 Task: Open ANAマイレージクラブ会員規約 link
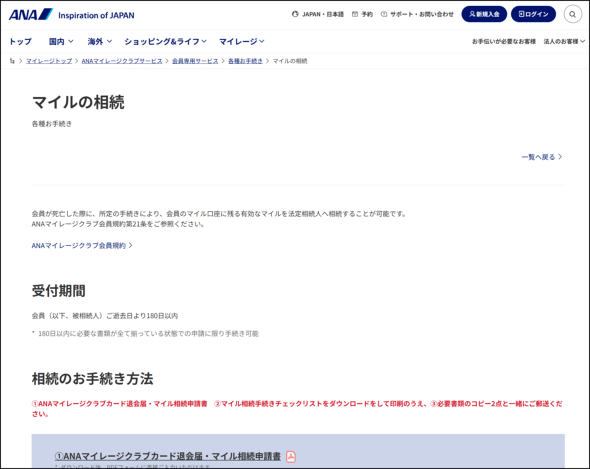[82, 245]
